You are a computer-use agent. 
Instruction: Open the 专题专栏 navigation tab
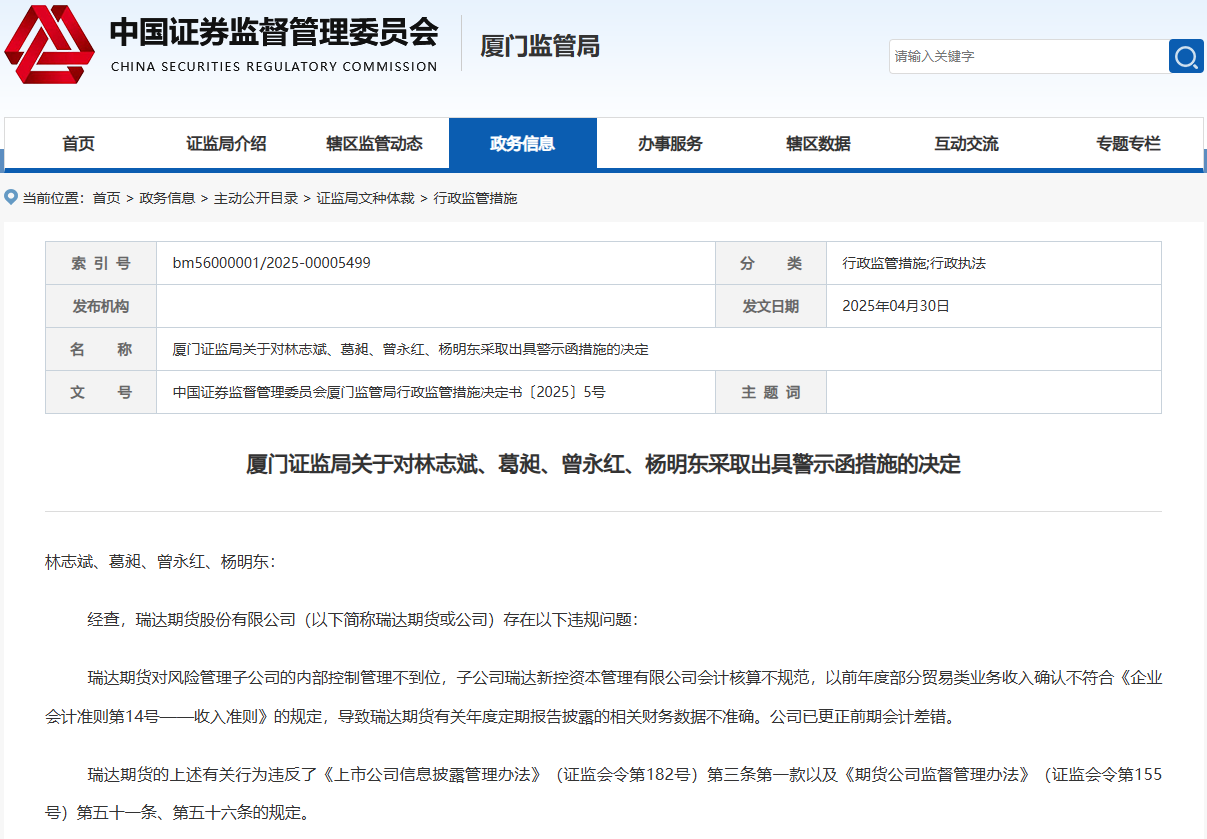click(1128, 144)
